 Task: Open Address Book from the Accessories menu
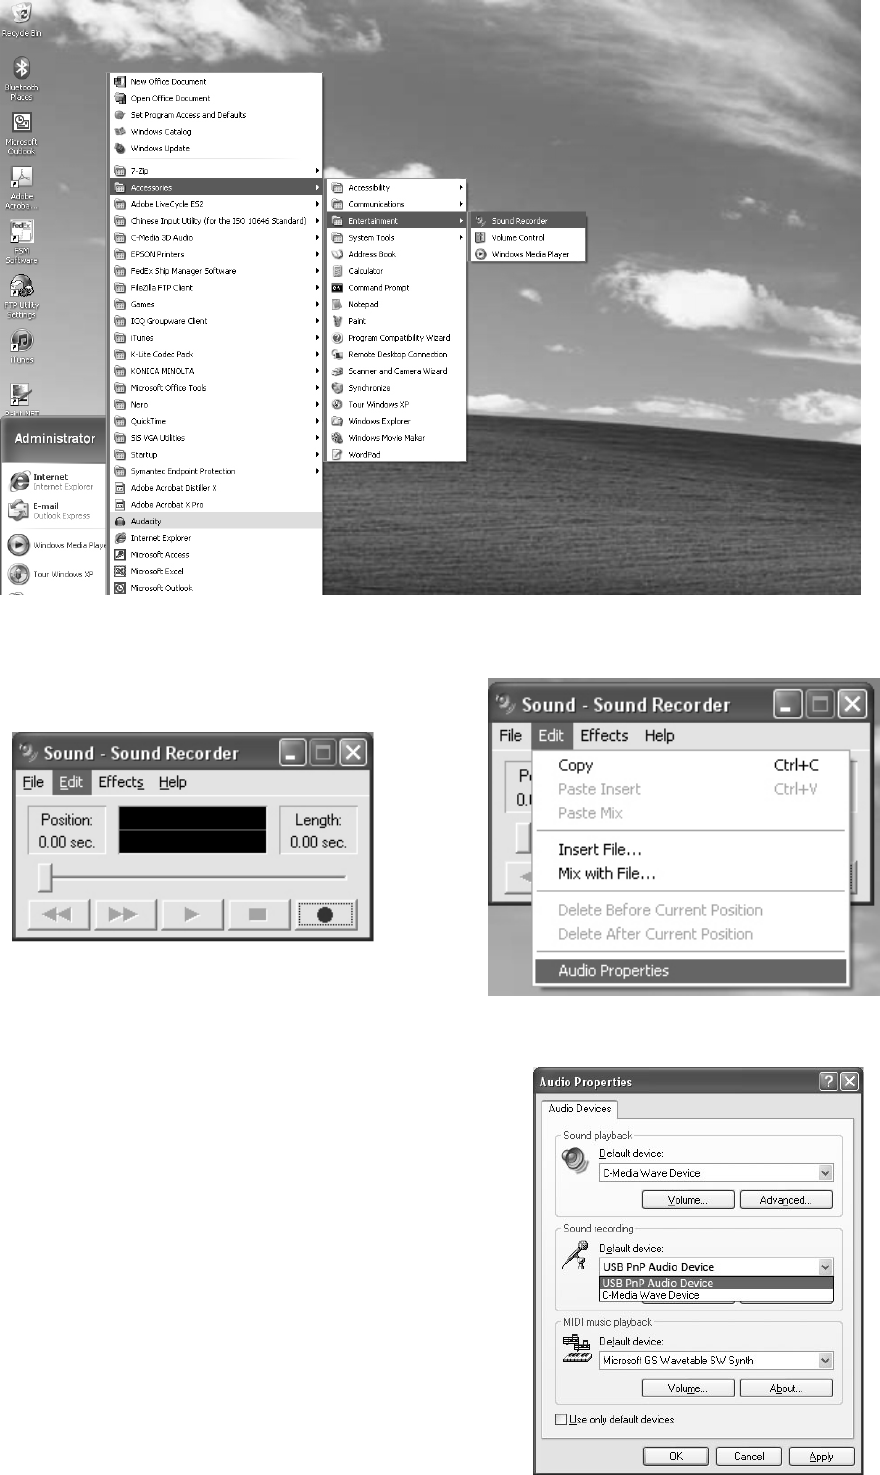pos(396,254)
